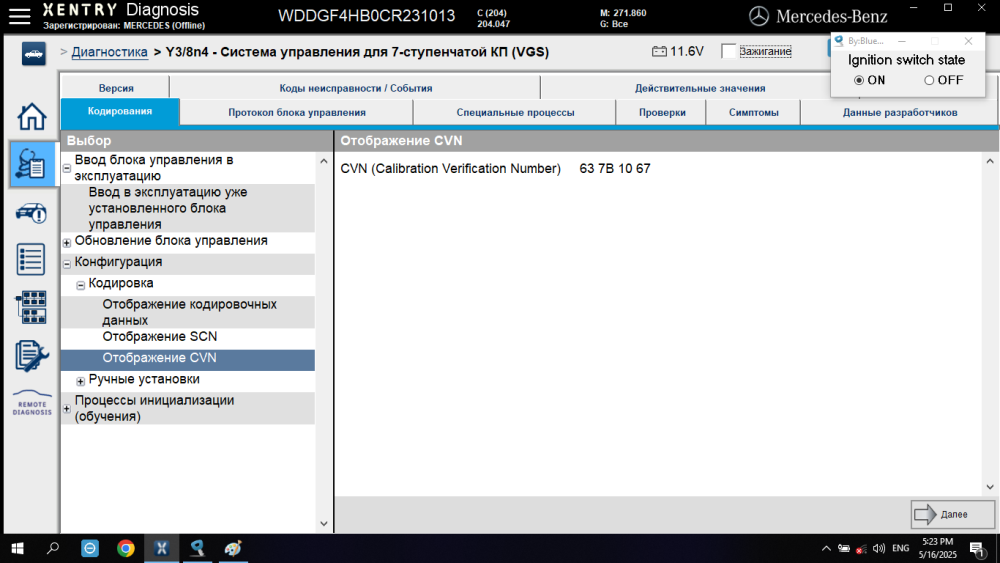Screen dimensions: 1000x563
Task: Collapse the Кодировка node
Action: (x=80, y=285)
